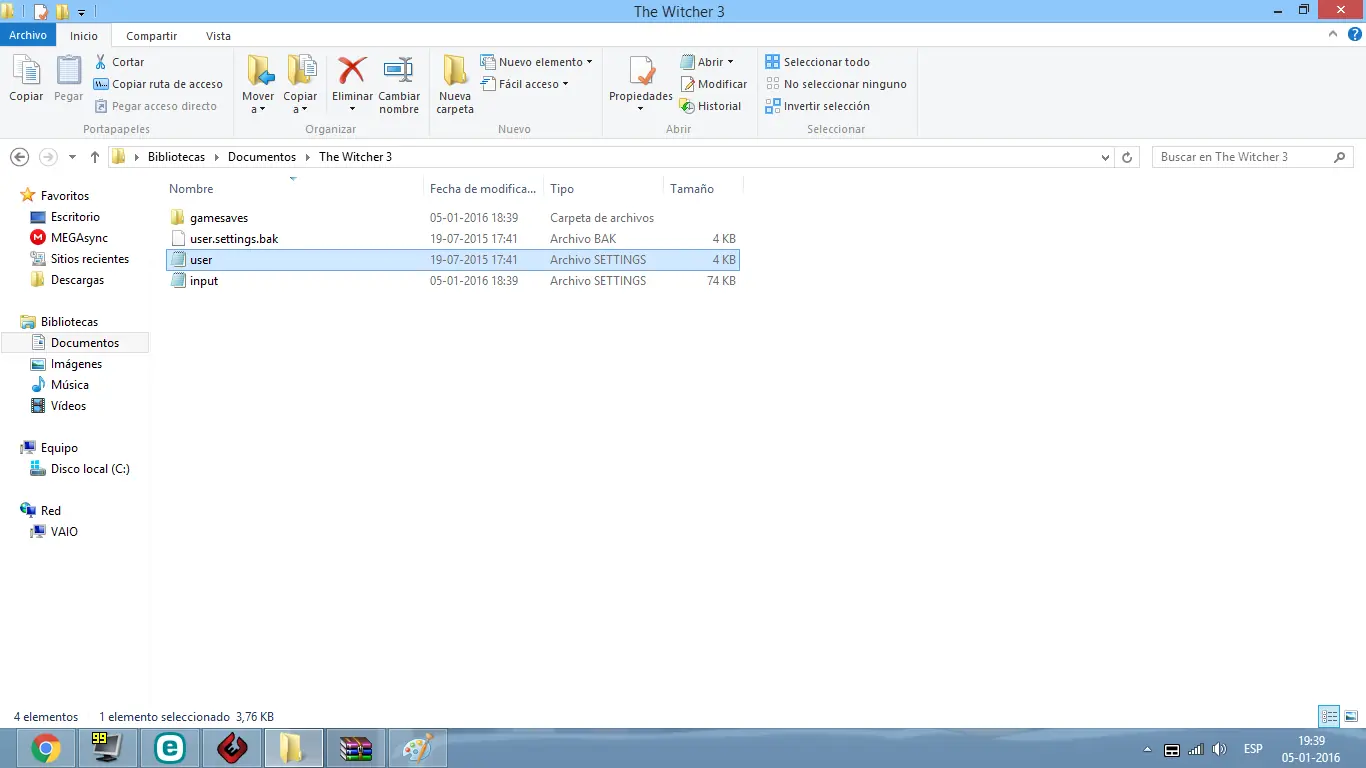Open Escritorio in Favoritos
The width and height of the screenshot is (1366, 768).
tap(75, 217)
